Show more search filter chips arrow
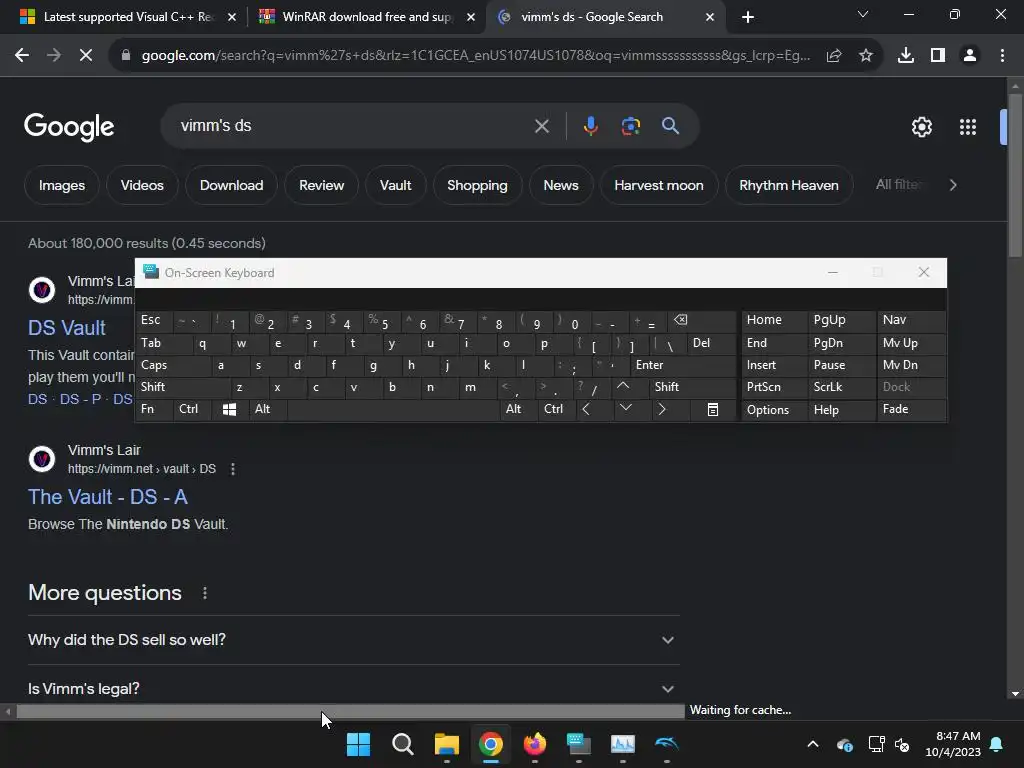The height and width of the screenshot is (768, 1024). (953, 185)
